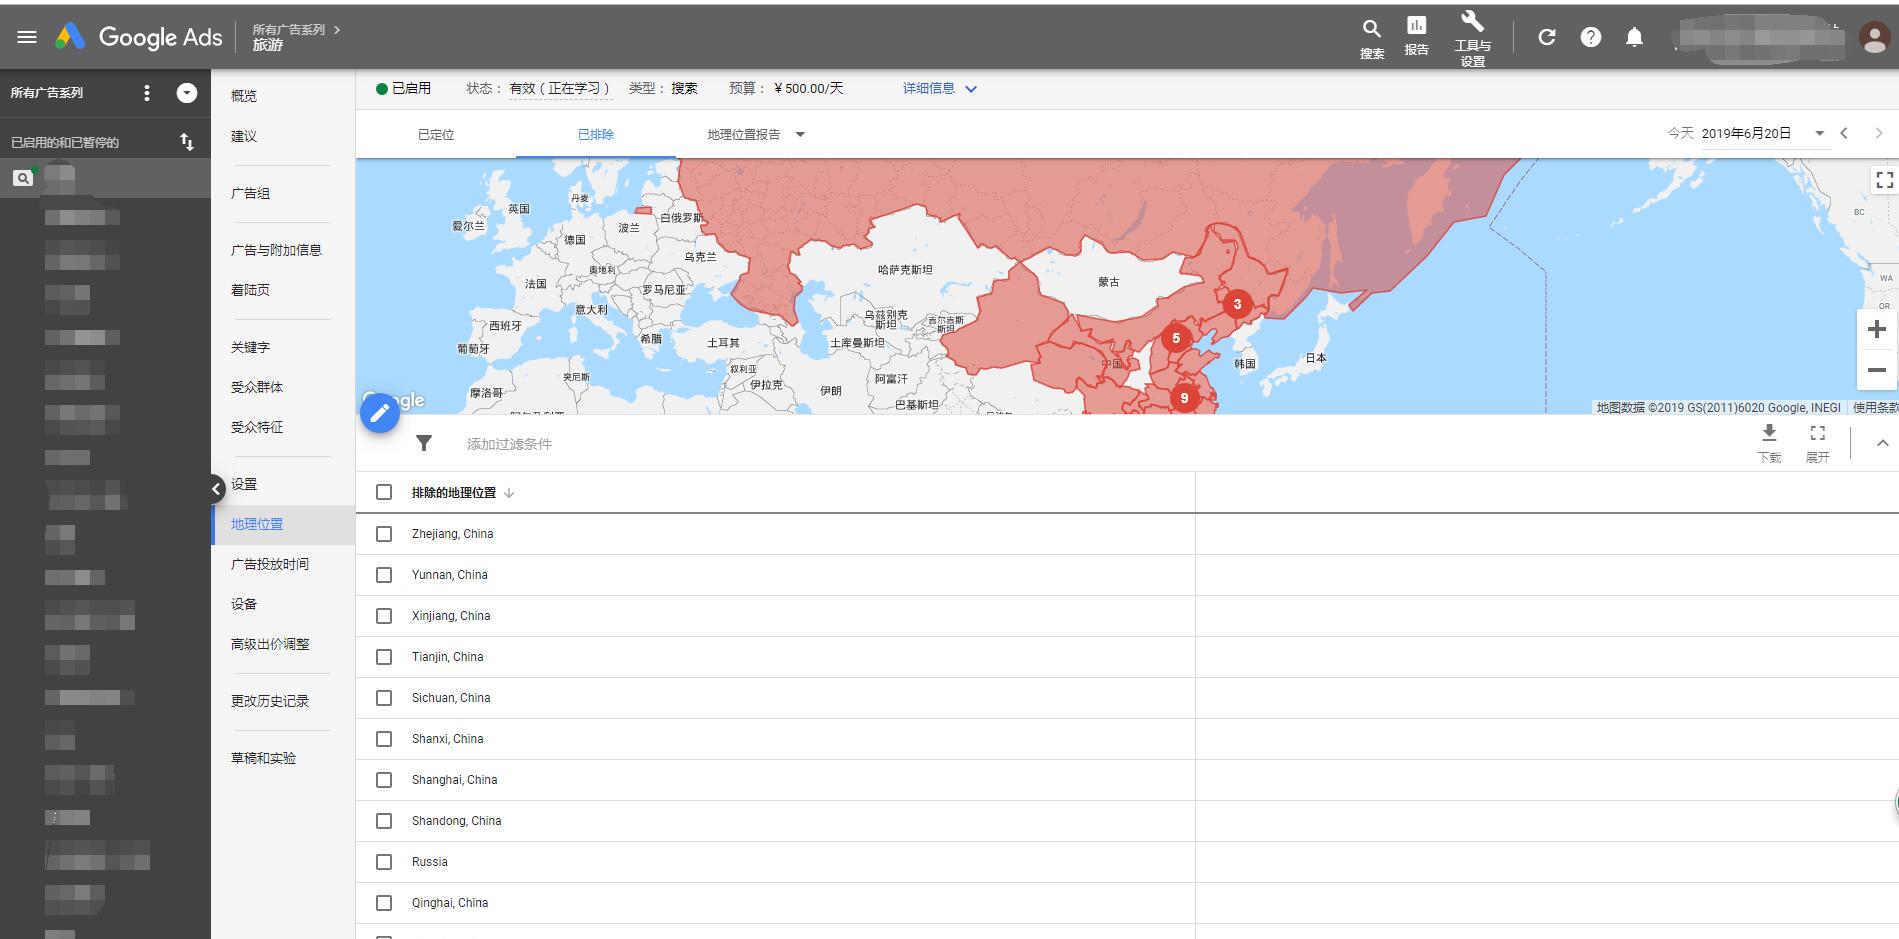Open the notification bell icon
Viewport: 1899px width, 939px height.
(1634, 36)
